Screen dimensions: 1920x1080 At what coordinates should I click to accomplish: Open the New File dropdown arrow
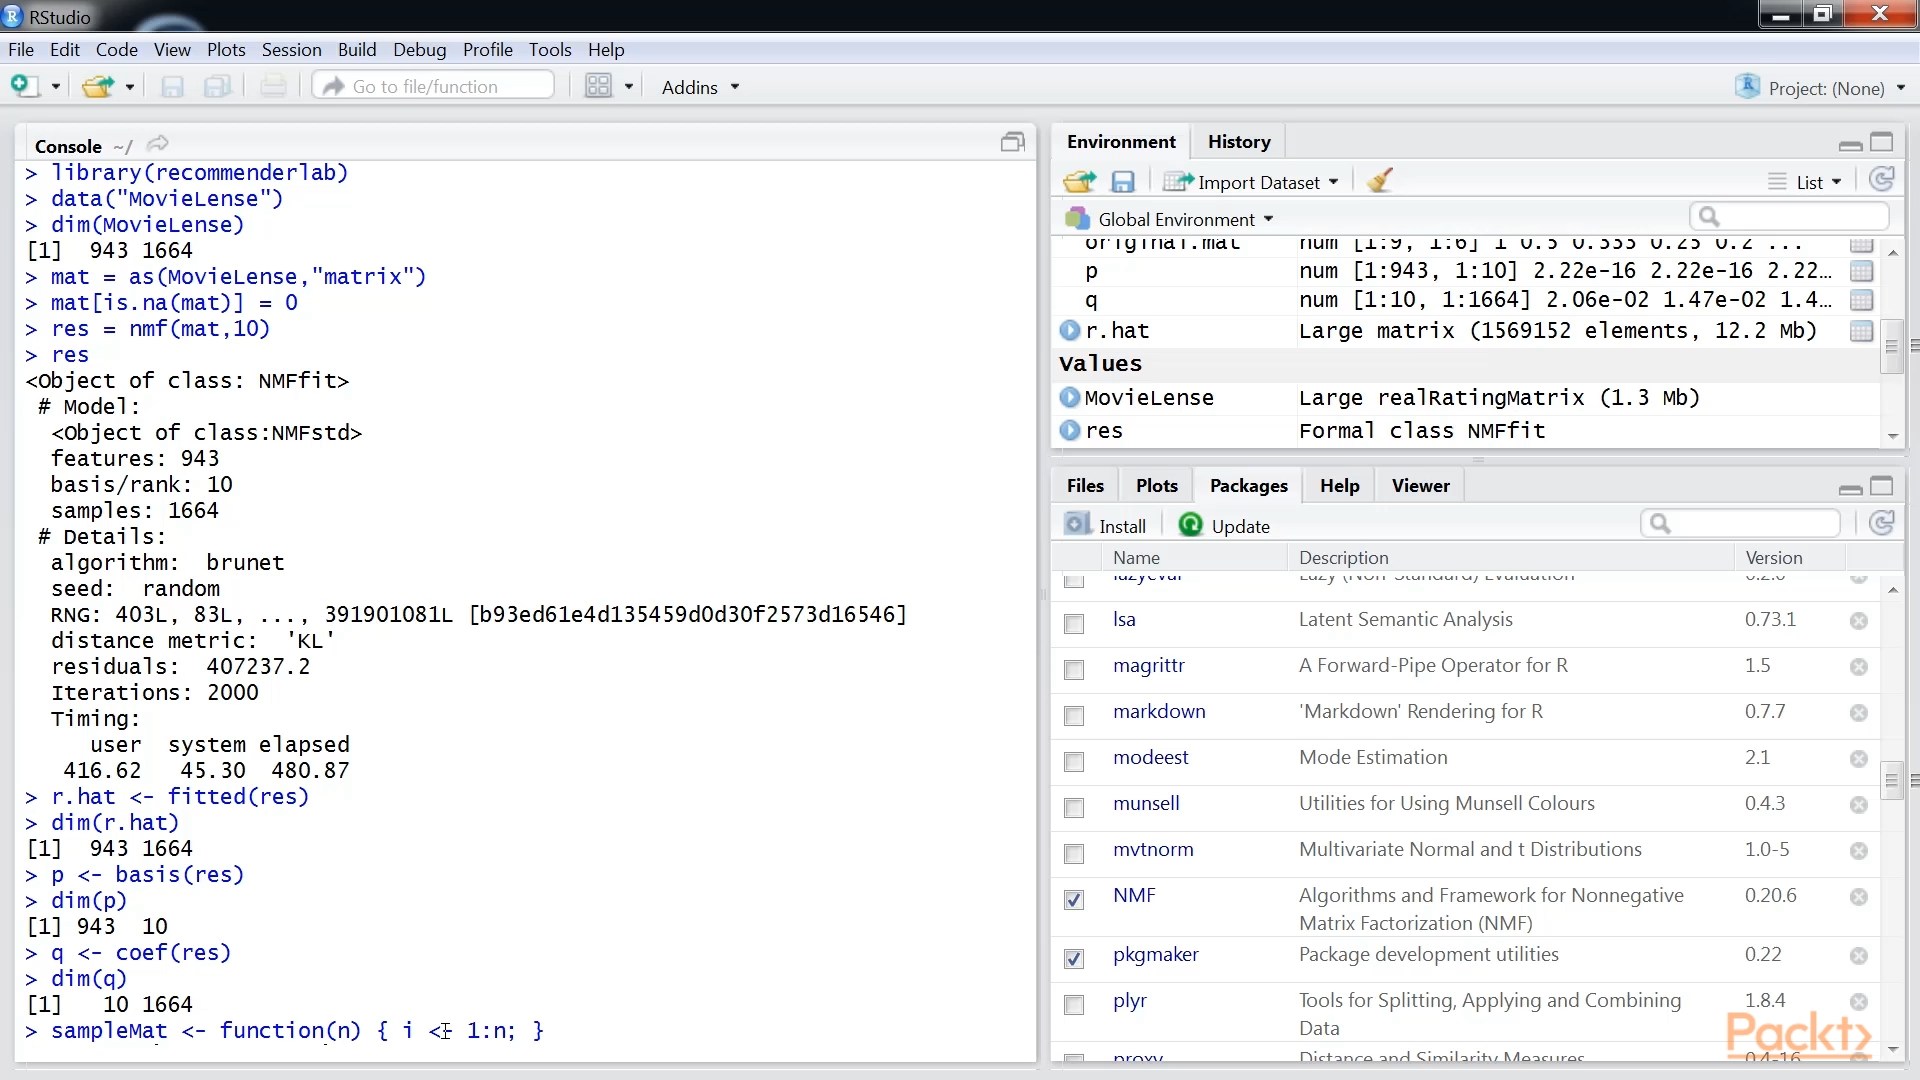tap(56, 87)
